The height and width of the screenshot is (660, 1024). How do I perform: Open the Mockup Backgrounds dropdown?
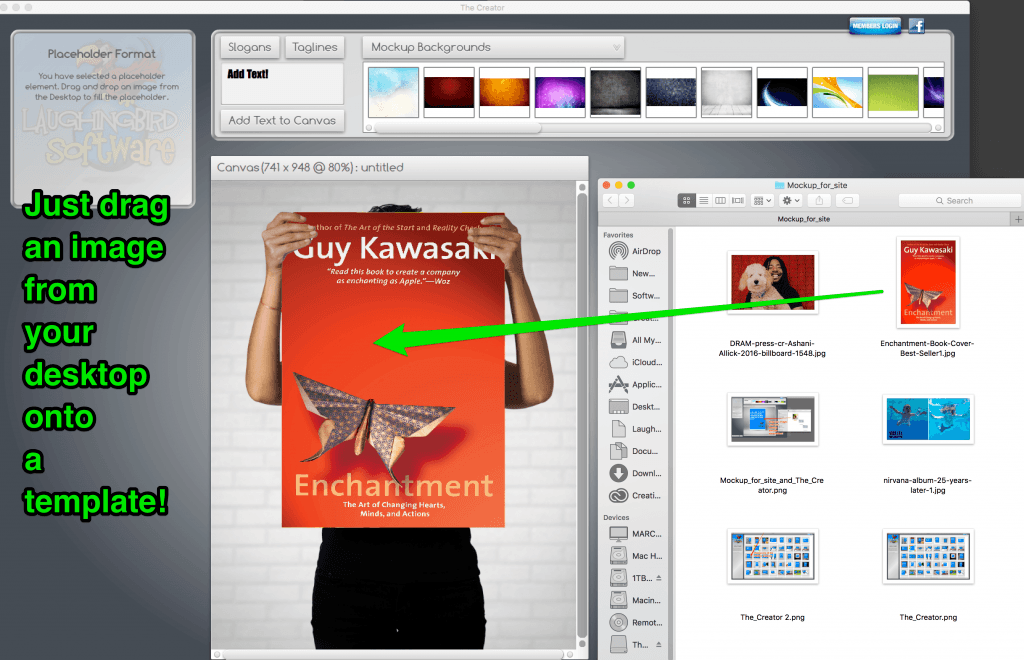tap(493, 47)
